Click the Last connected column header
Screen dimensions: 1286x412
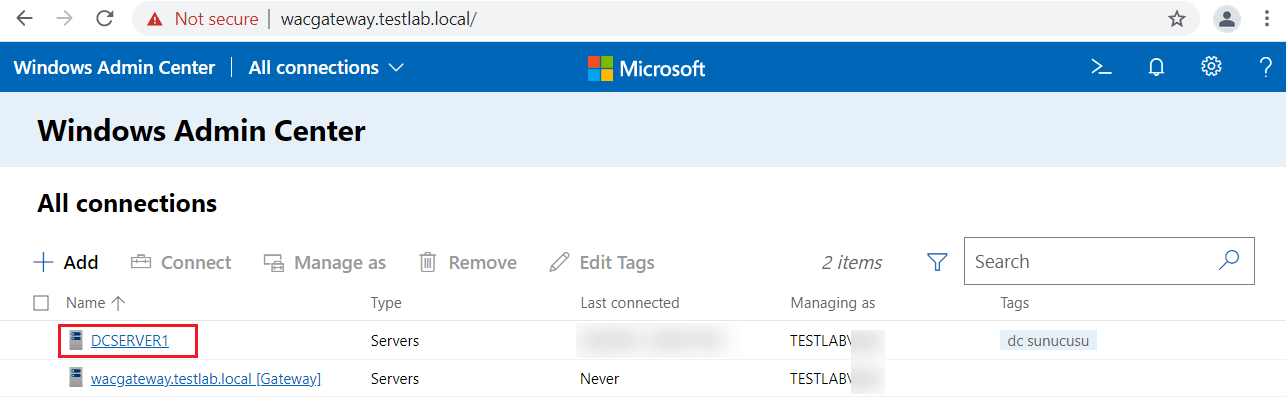[x=629, y=303]
